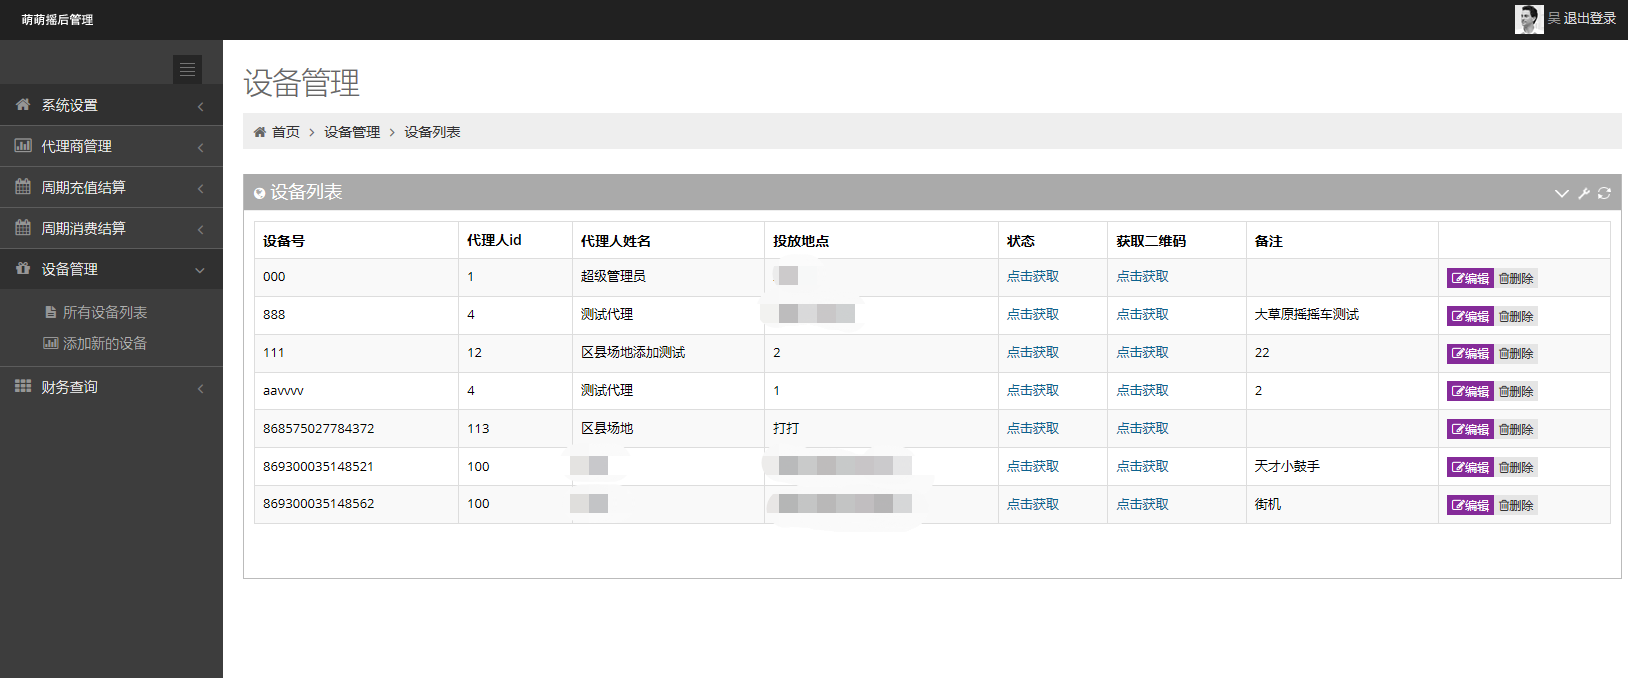The height and width of the screenshot is (678, 1628).
Task: Expand the 系统设置 menu arrow
Action: 200,106
